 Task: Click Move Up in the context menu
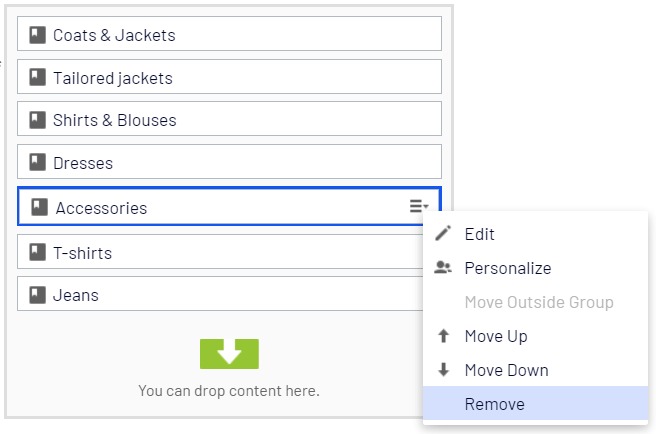click(x=496, y=336)
